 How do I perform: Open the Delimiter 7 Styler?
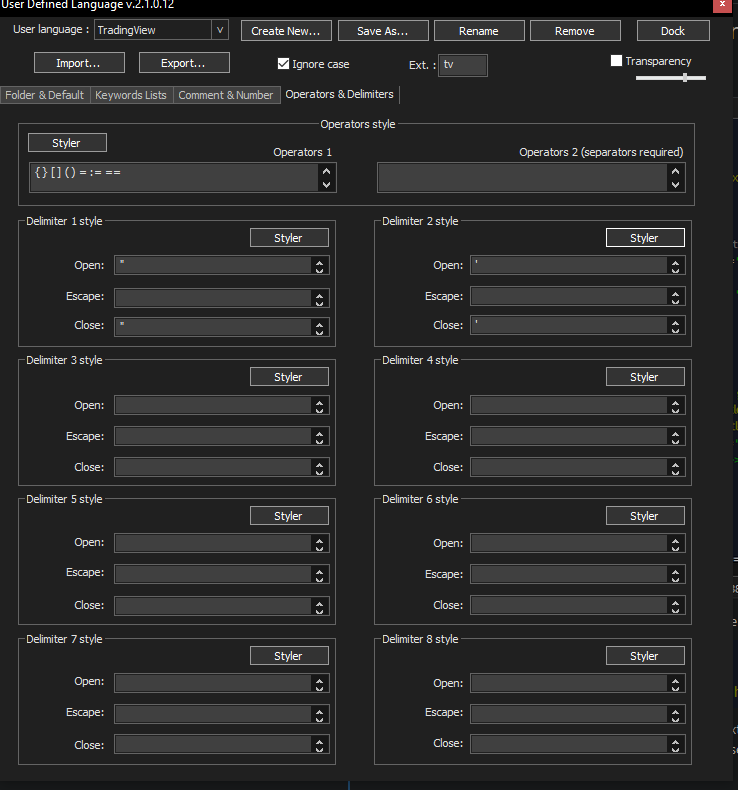[289, 656]
